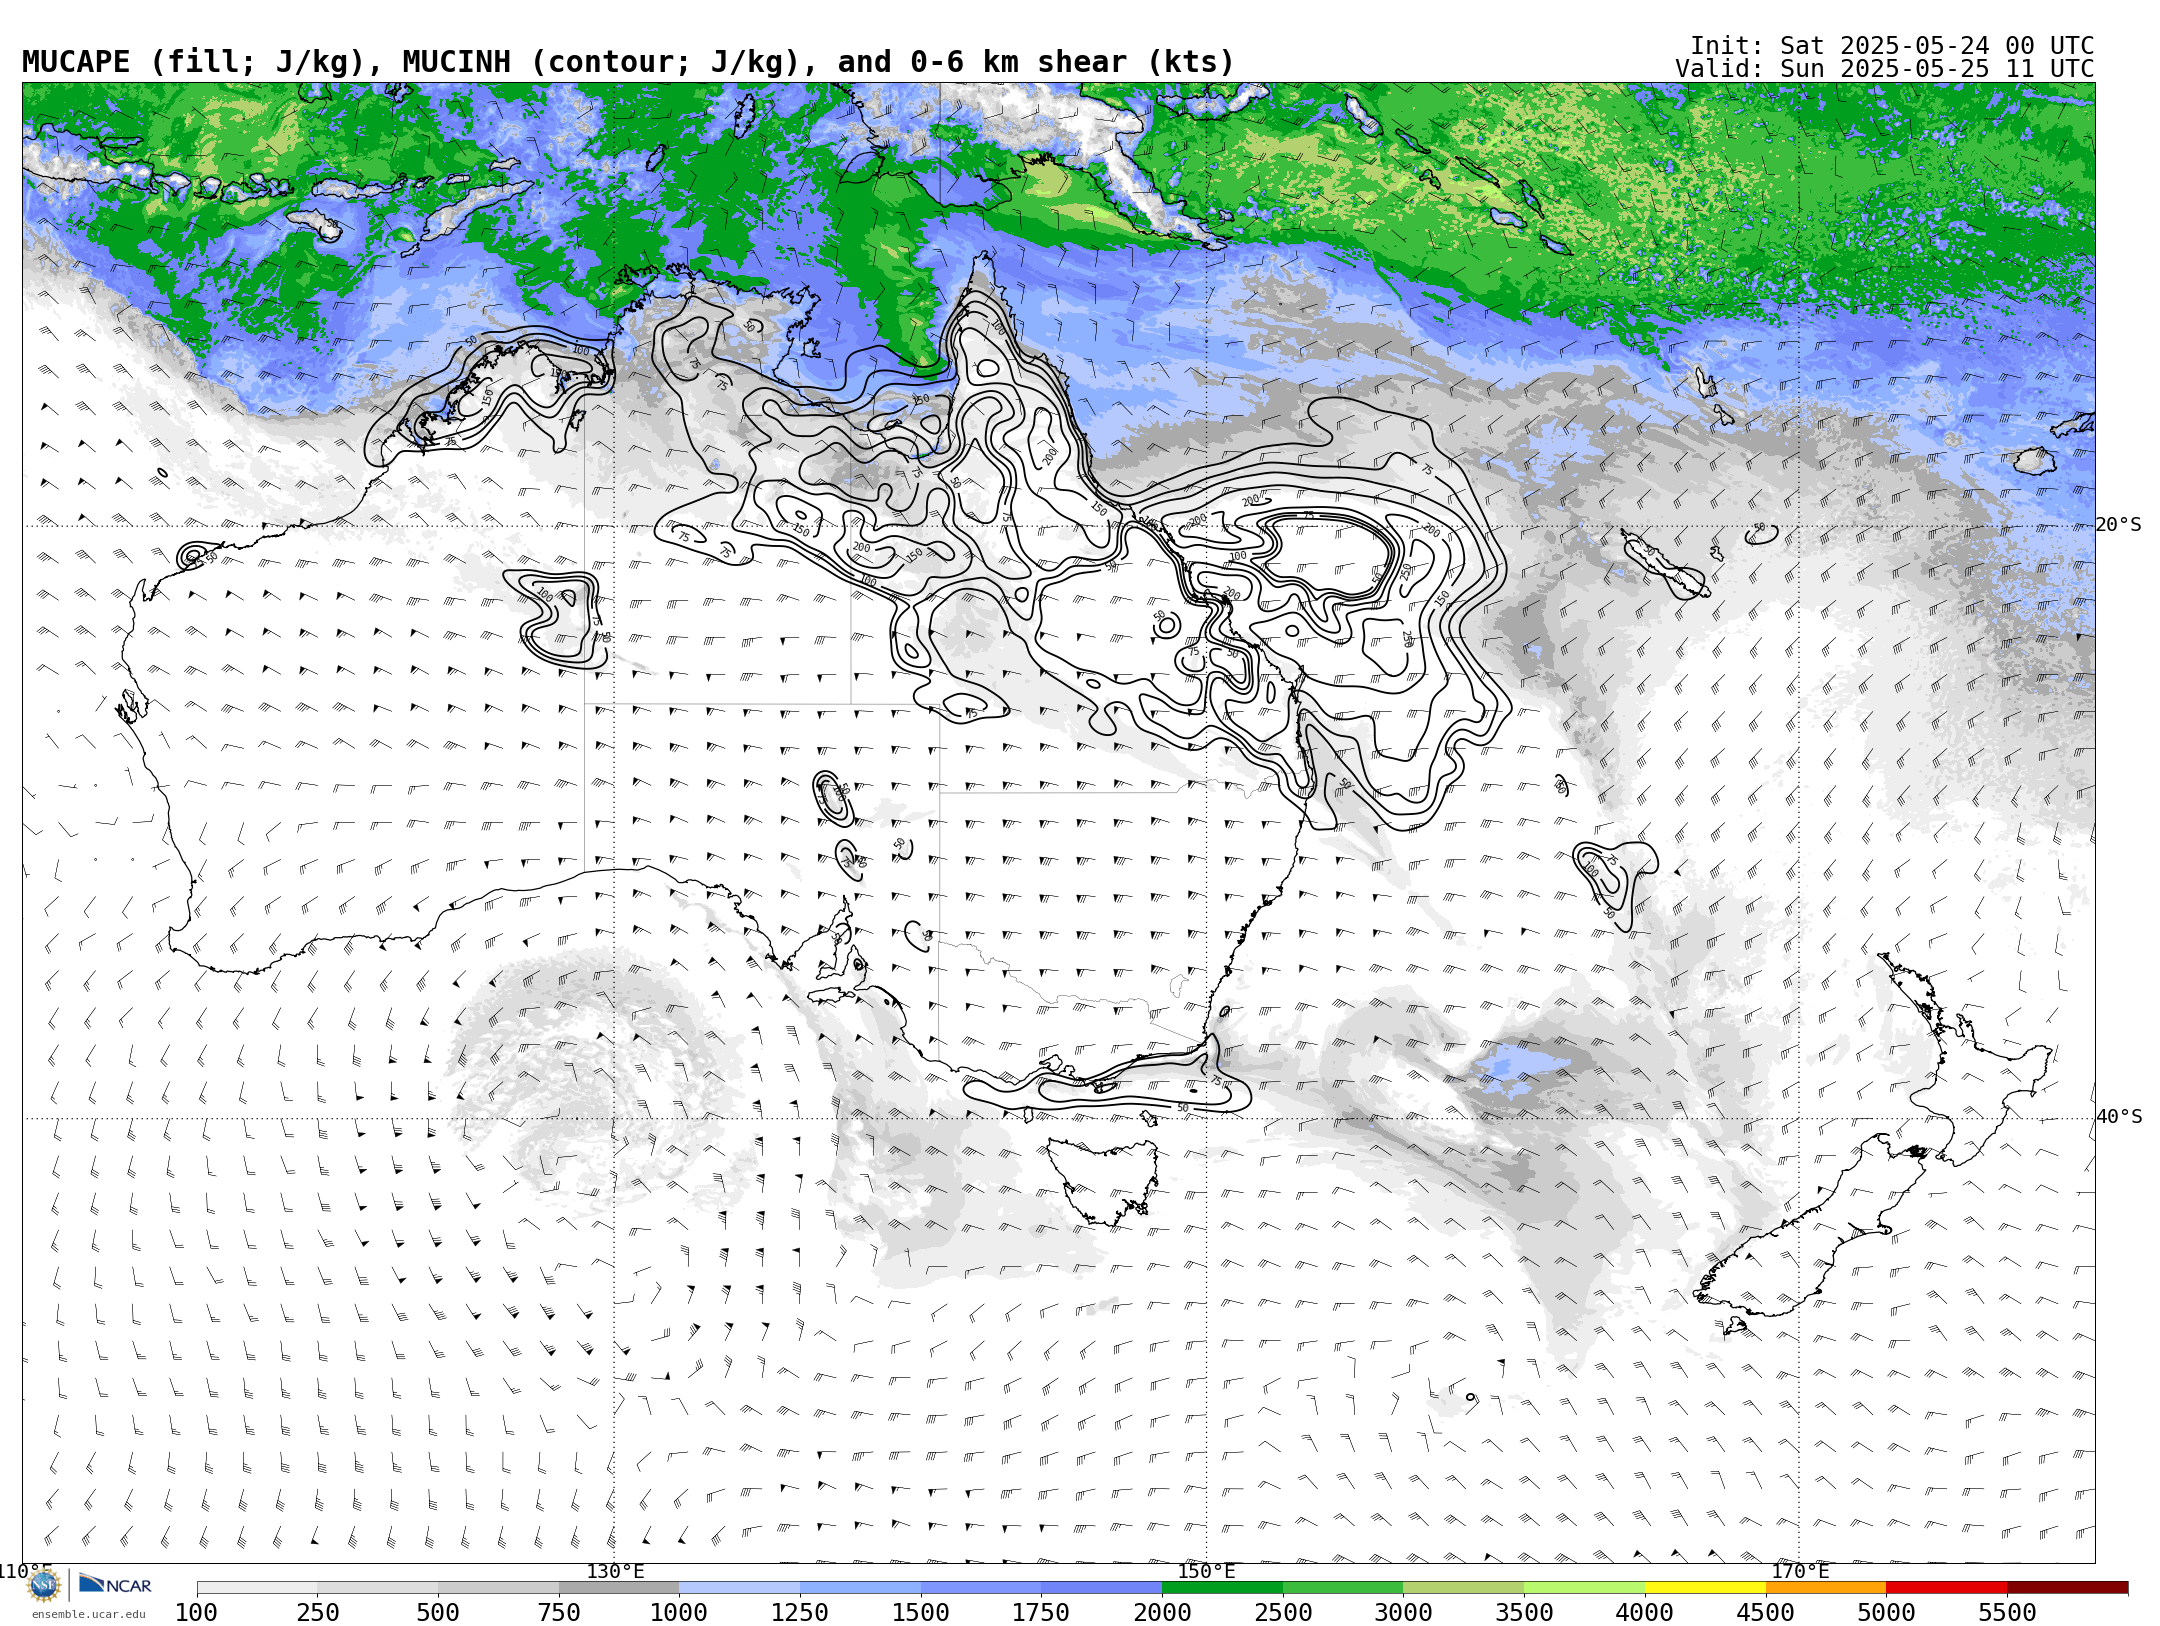Click the colorbar tick label 750

coord(559,1613)
